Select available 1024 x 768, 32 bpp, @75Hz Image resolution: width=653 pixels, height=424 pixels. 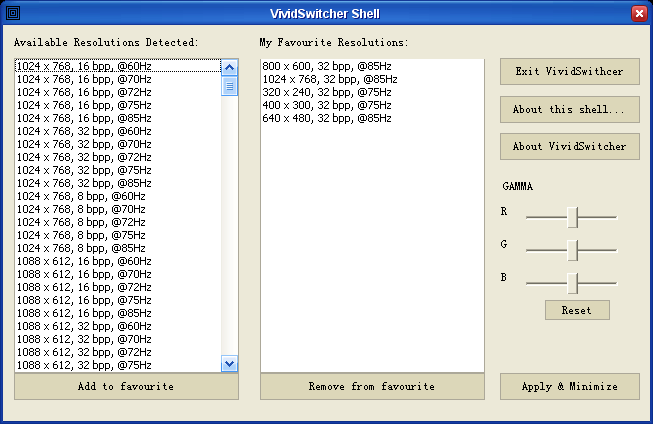pos(118,170)
